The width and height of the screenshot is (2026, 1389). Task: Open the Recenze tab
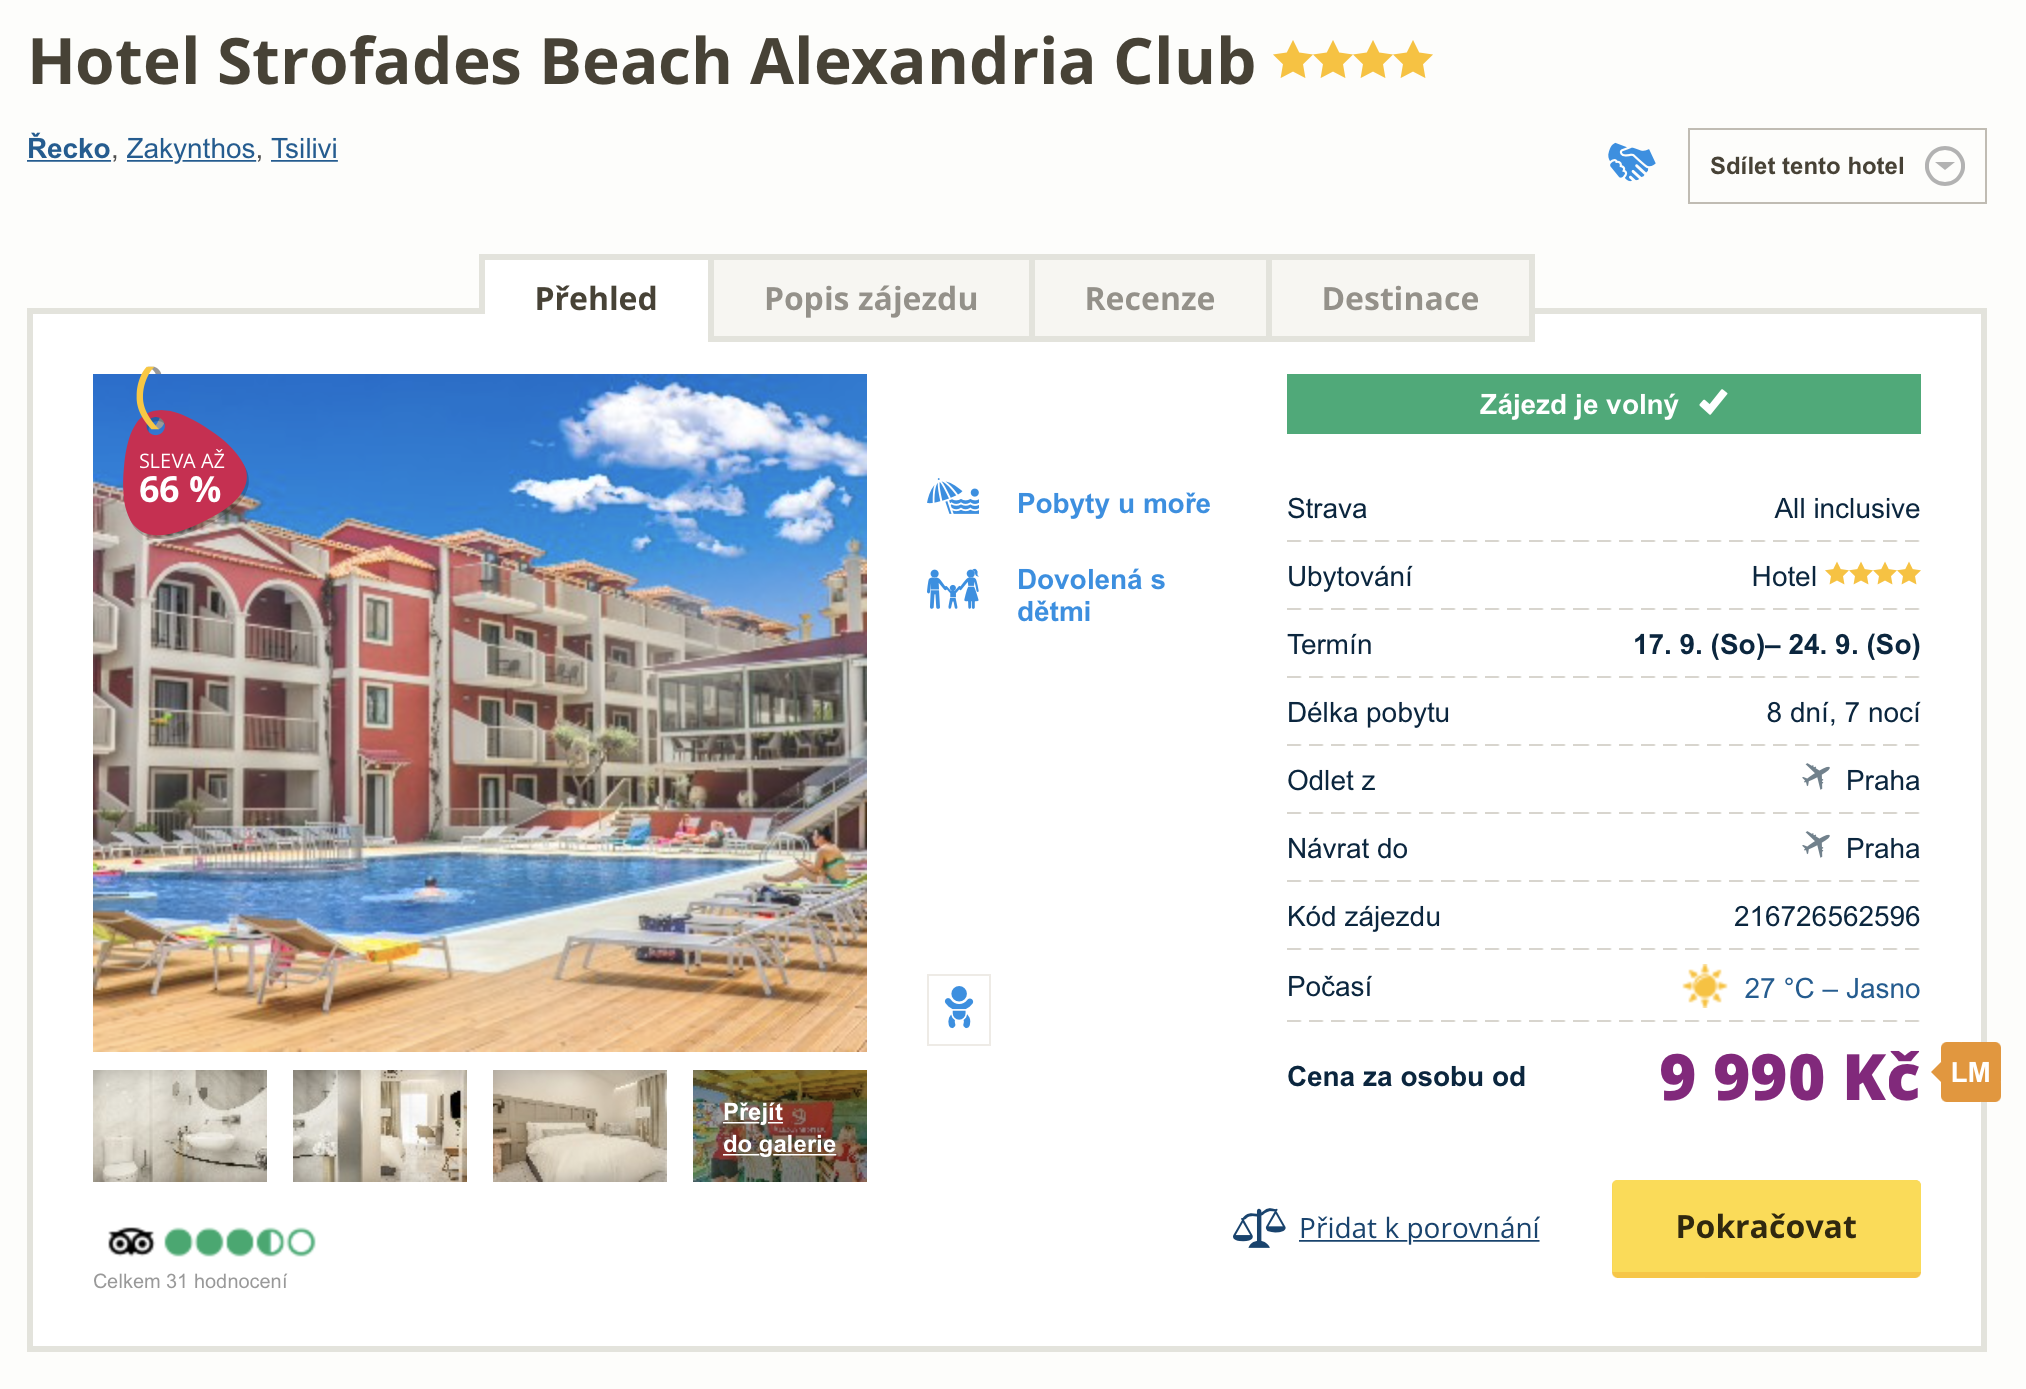coord(1149,299)
